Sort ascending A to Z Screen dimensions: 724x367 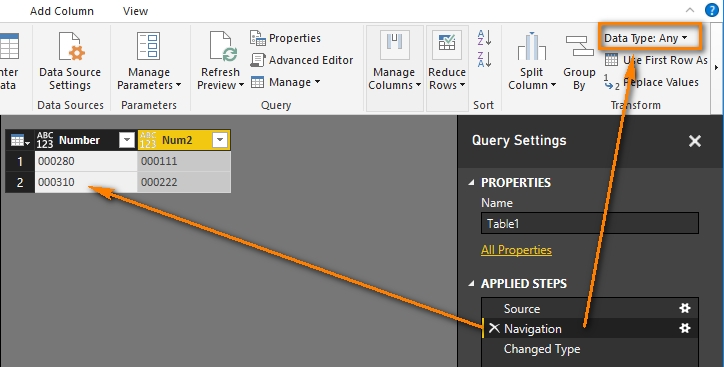coord(484,38)
